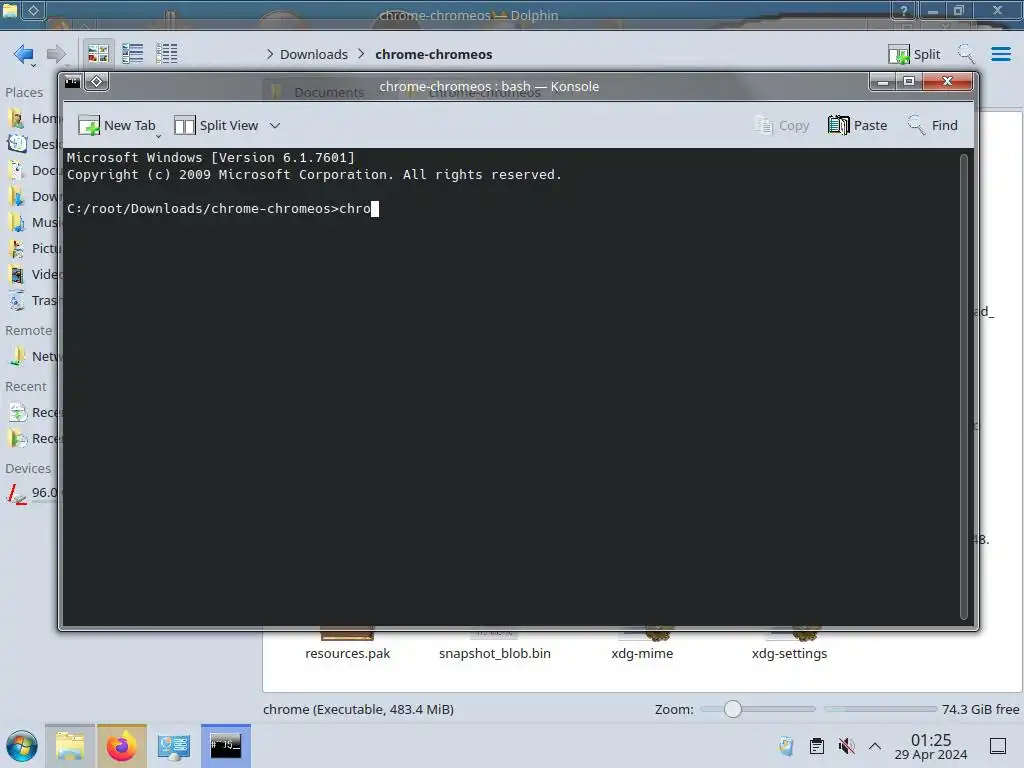Screen dimensions: 1024x768
Task: Open Desktop in Places sidebar
Action: (33, 144)
